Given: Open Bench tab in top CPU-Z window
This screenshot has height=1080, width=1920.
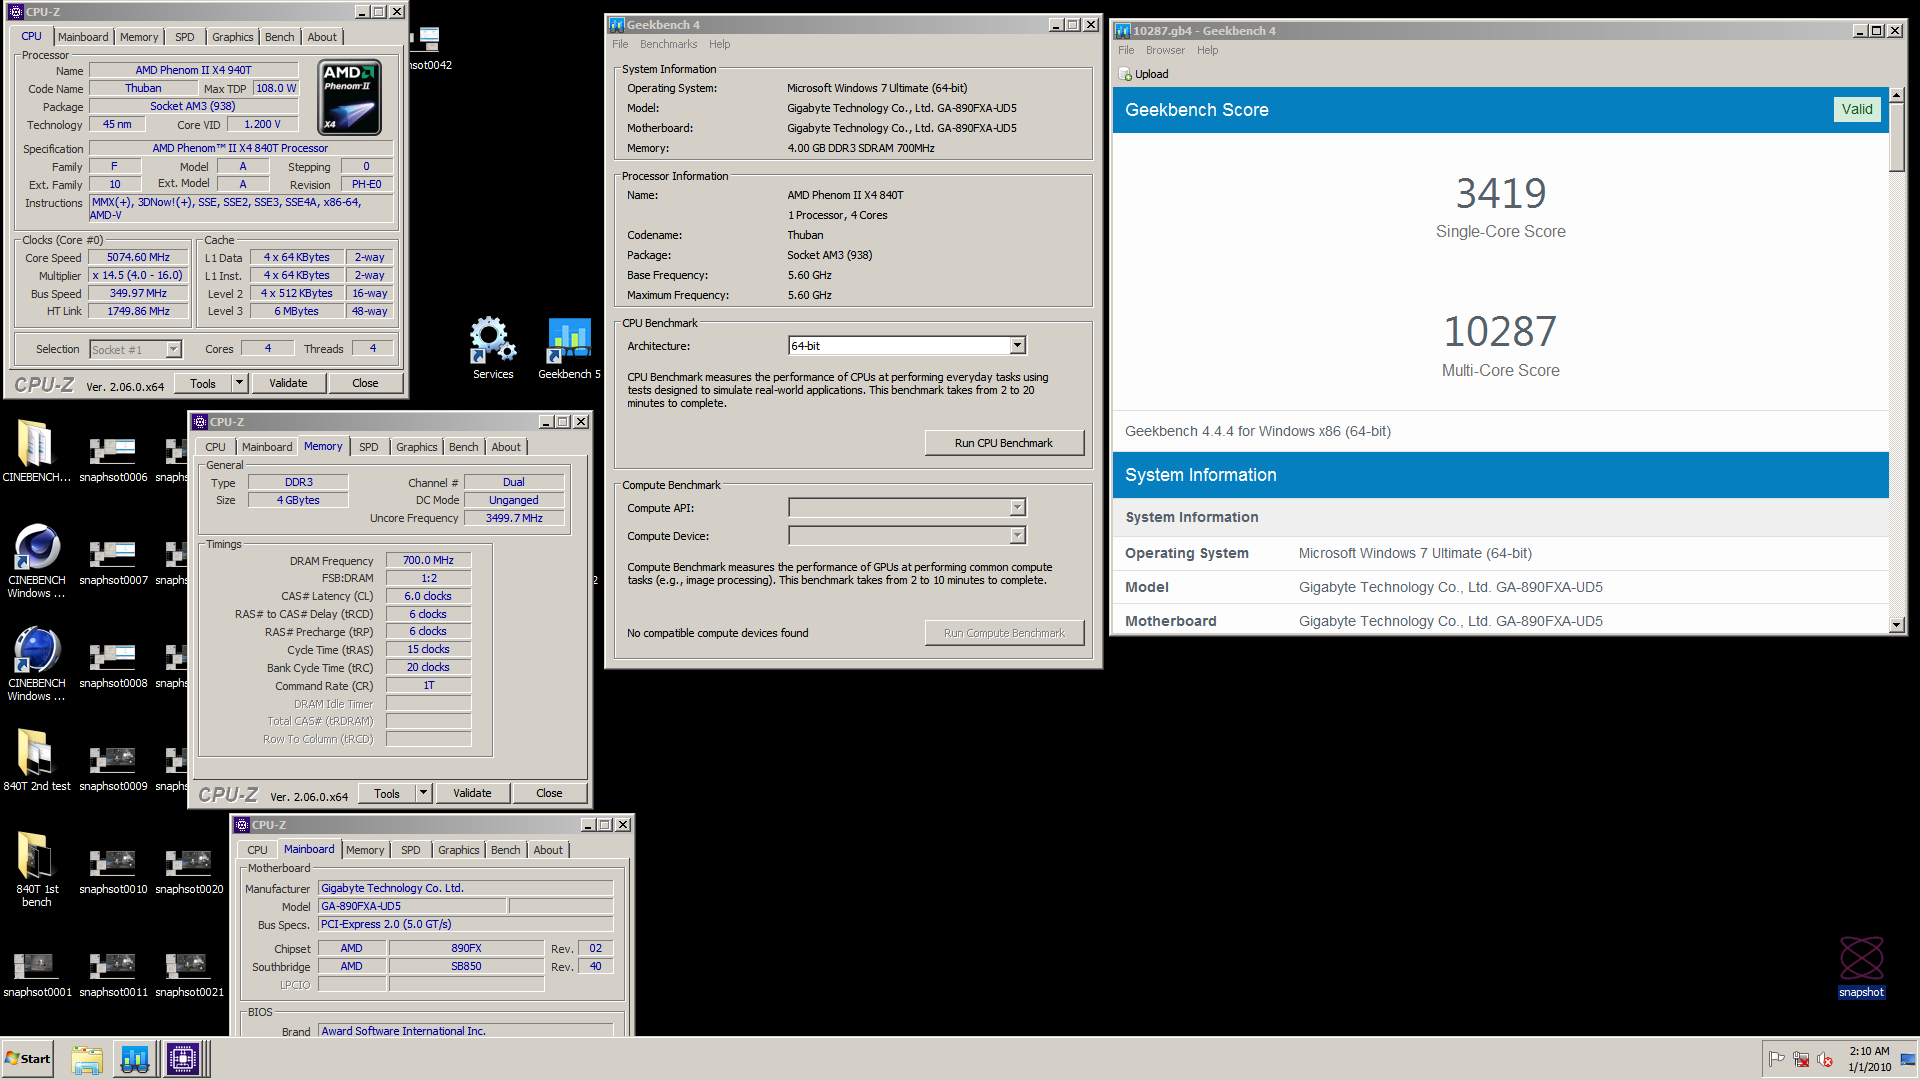Looking at the screenshot, I should coord(280,37).
